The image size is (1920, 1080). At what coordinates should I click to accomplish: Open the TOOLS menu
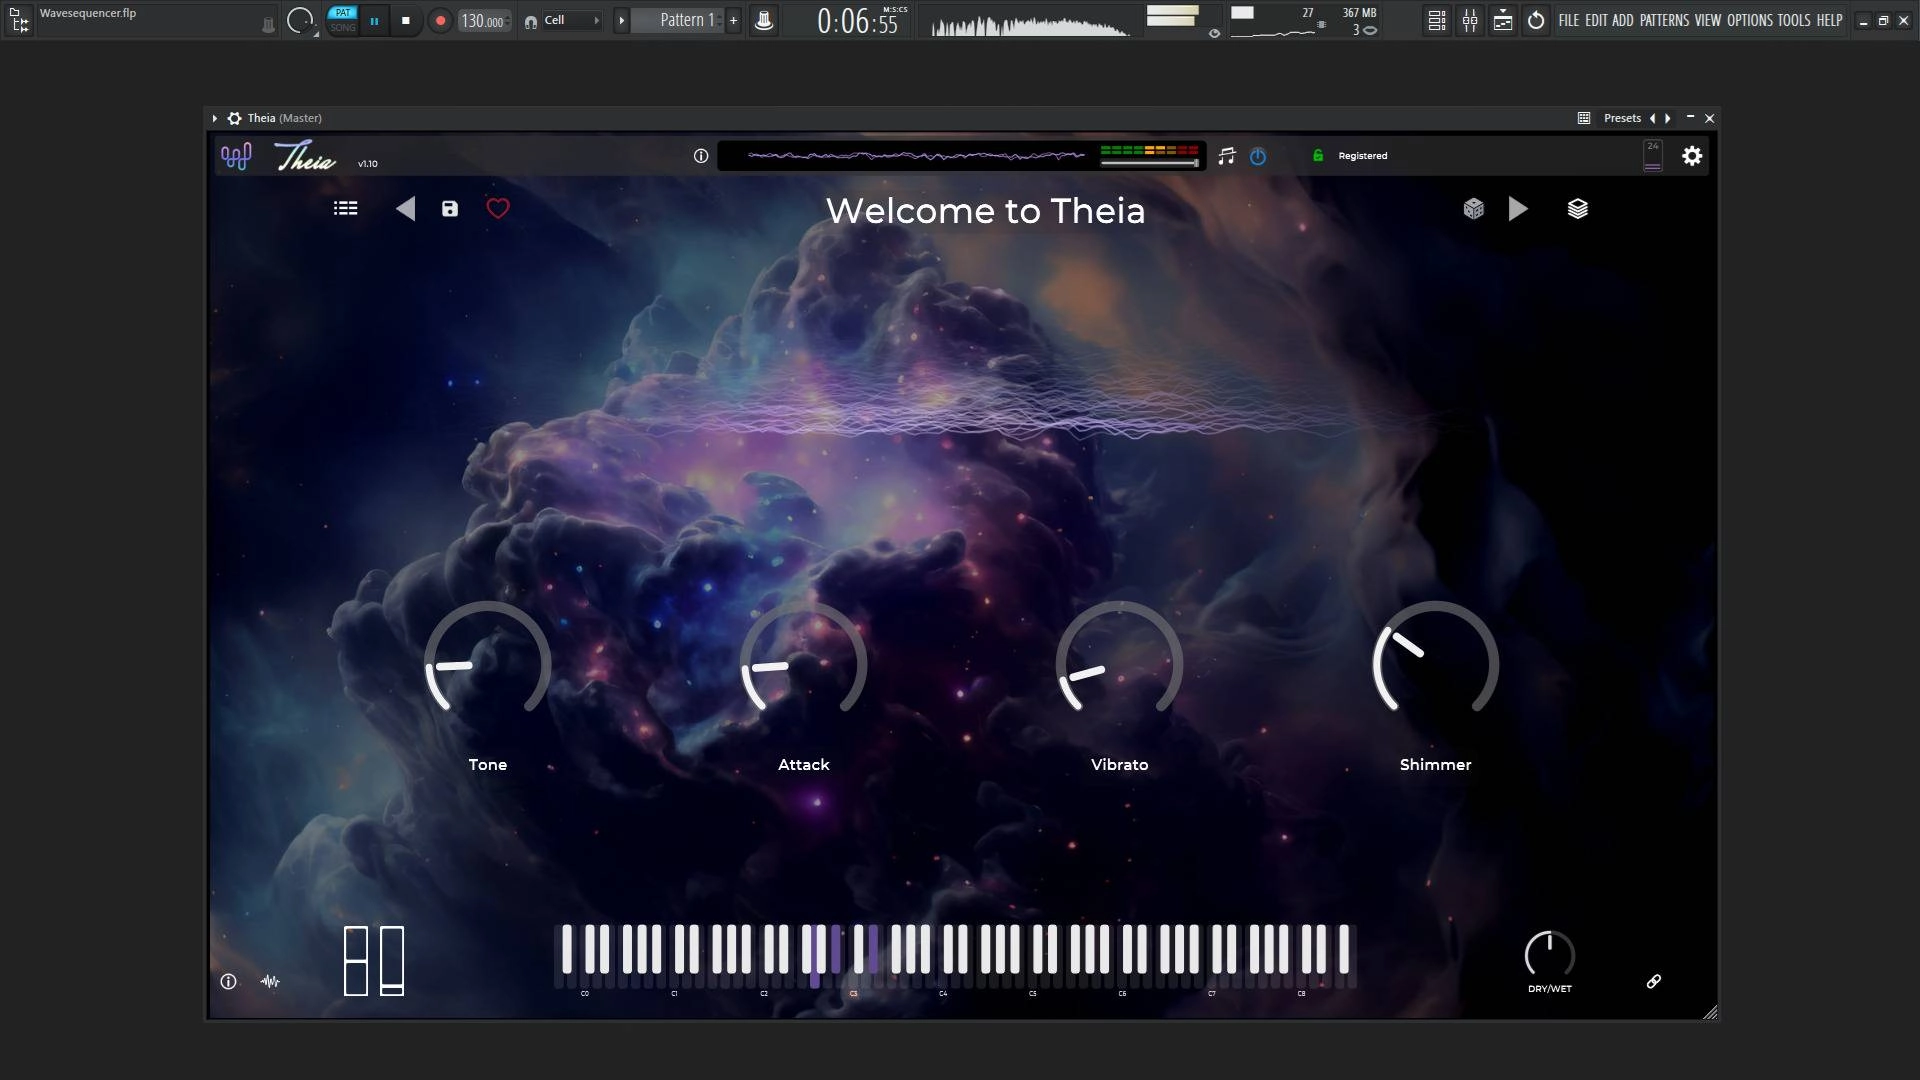point(1794,20)
